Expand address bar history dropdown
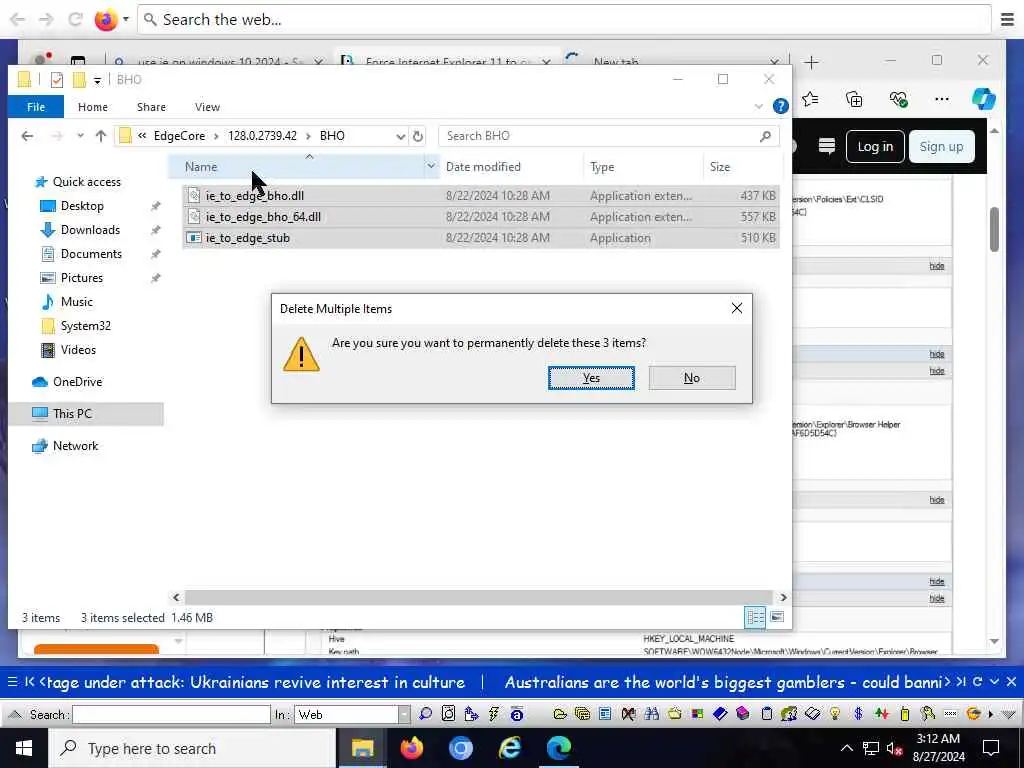The image size is (1024, 768). pos(400,136)
